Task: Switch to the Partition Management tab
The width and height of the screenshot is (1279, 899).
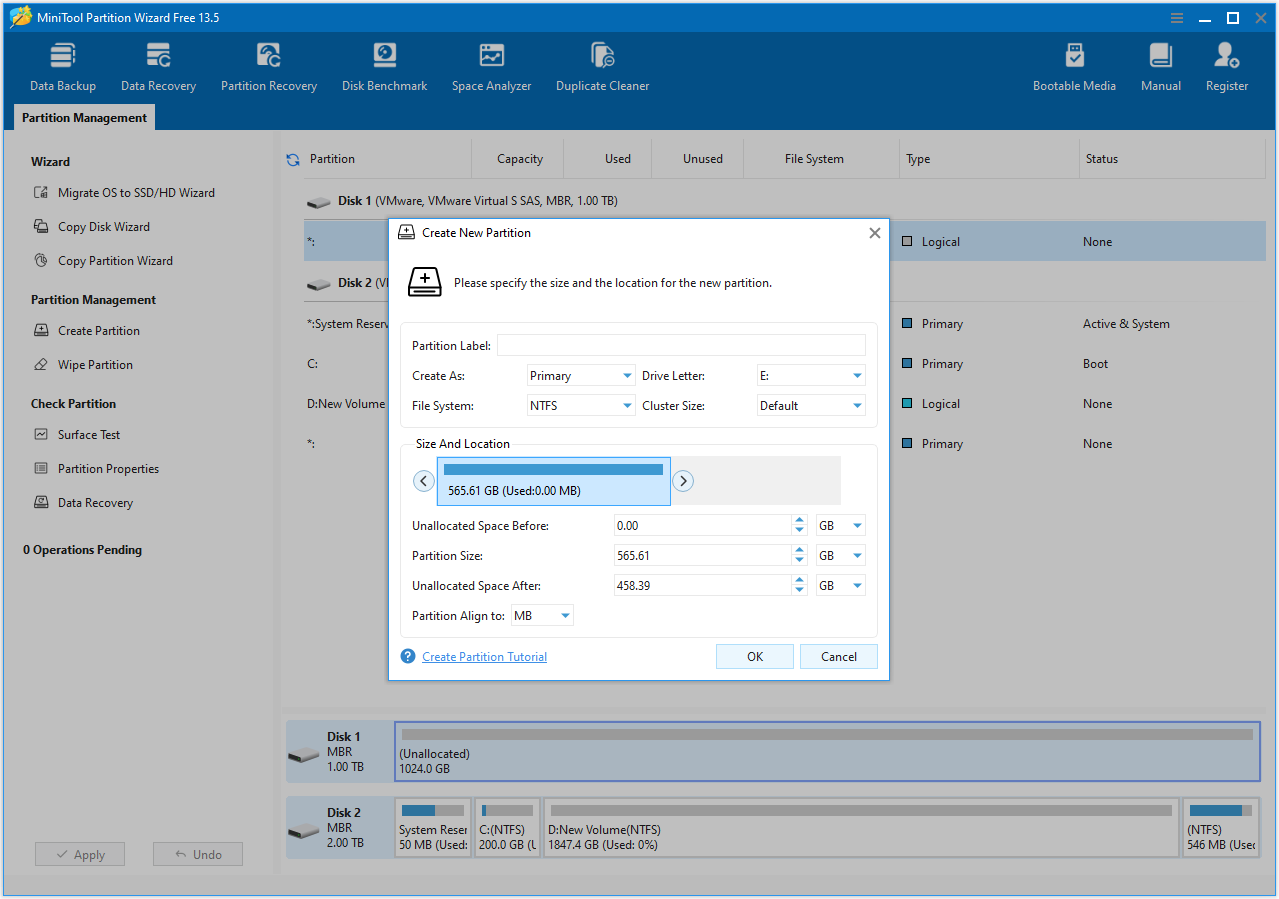Action: [x=83, y=117]
